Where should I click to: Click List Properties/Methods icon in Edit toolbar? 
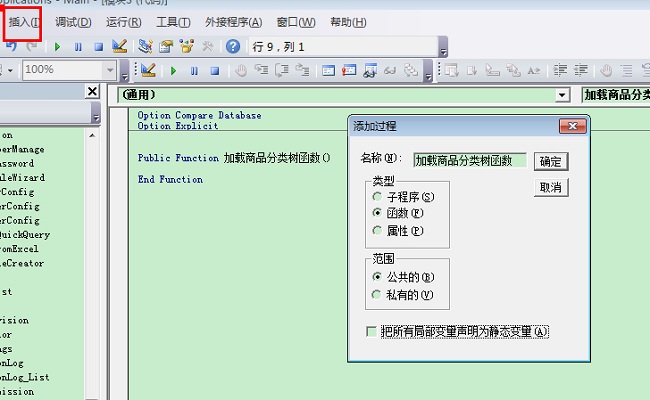[452, 70]
